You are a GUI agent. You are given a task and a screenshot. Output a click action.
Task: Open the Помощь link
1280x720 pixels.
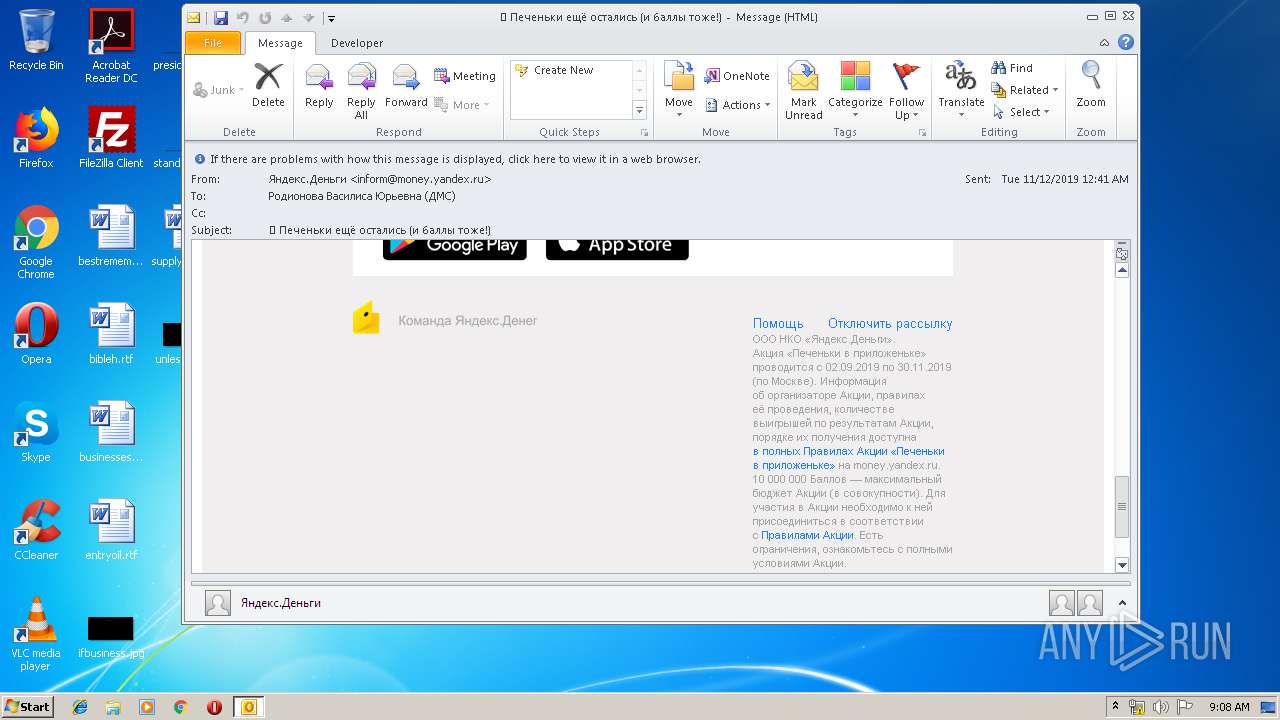(x=778, y=324)
